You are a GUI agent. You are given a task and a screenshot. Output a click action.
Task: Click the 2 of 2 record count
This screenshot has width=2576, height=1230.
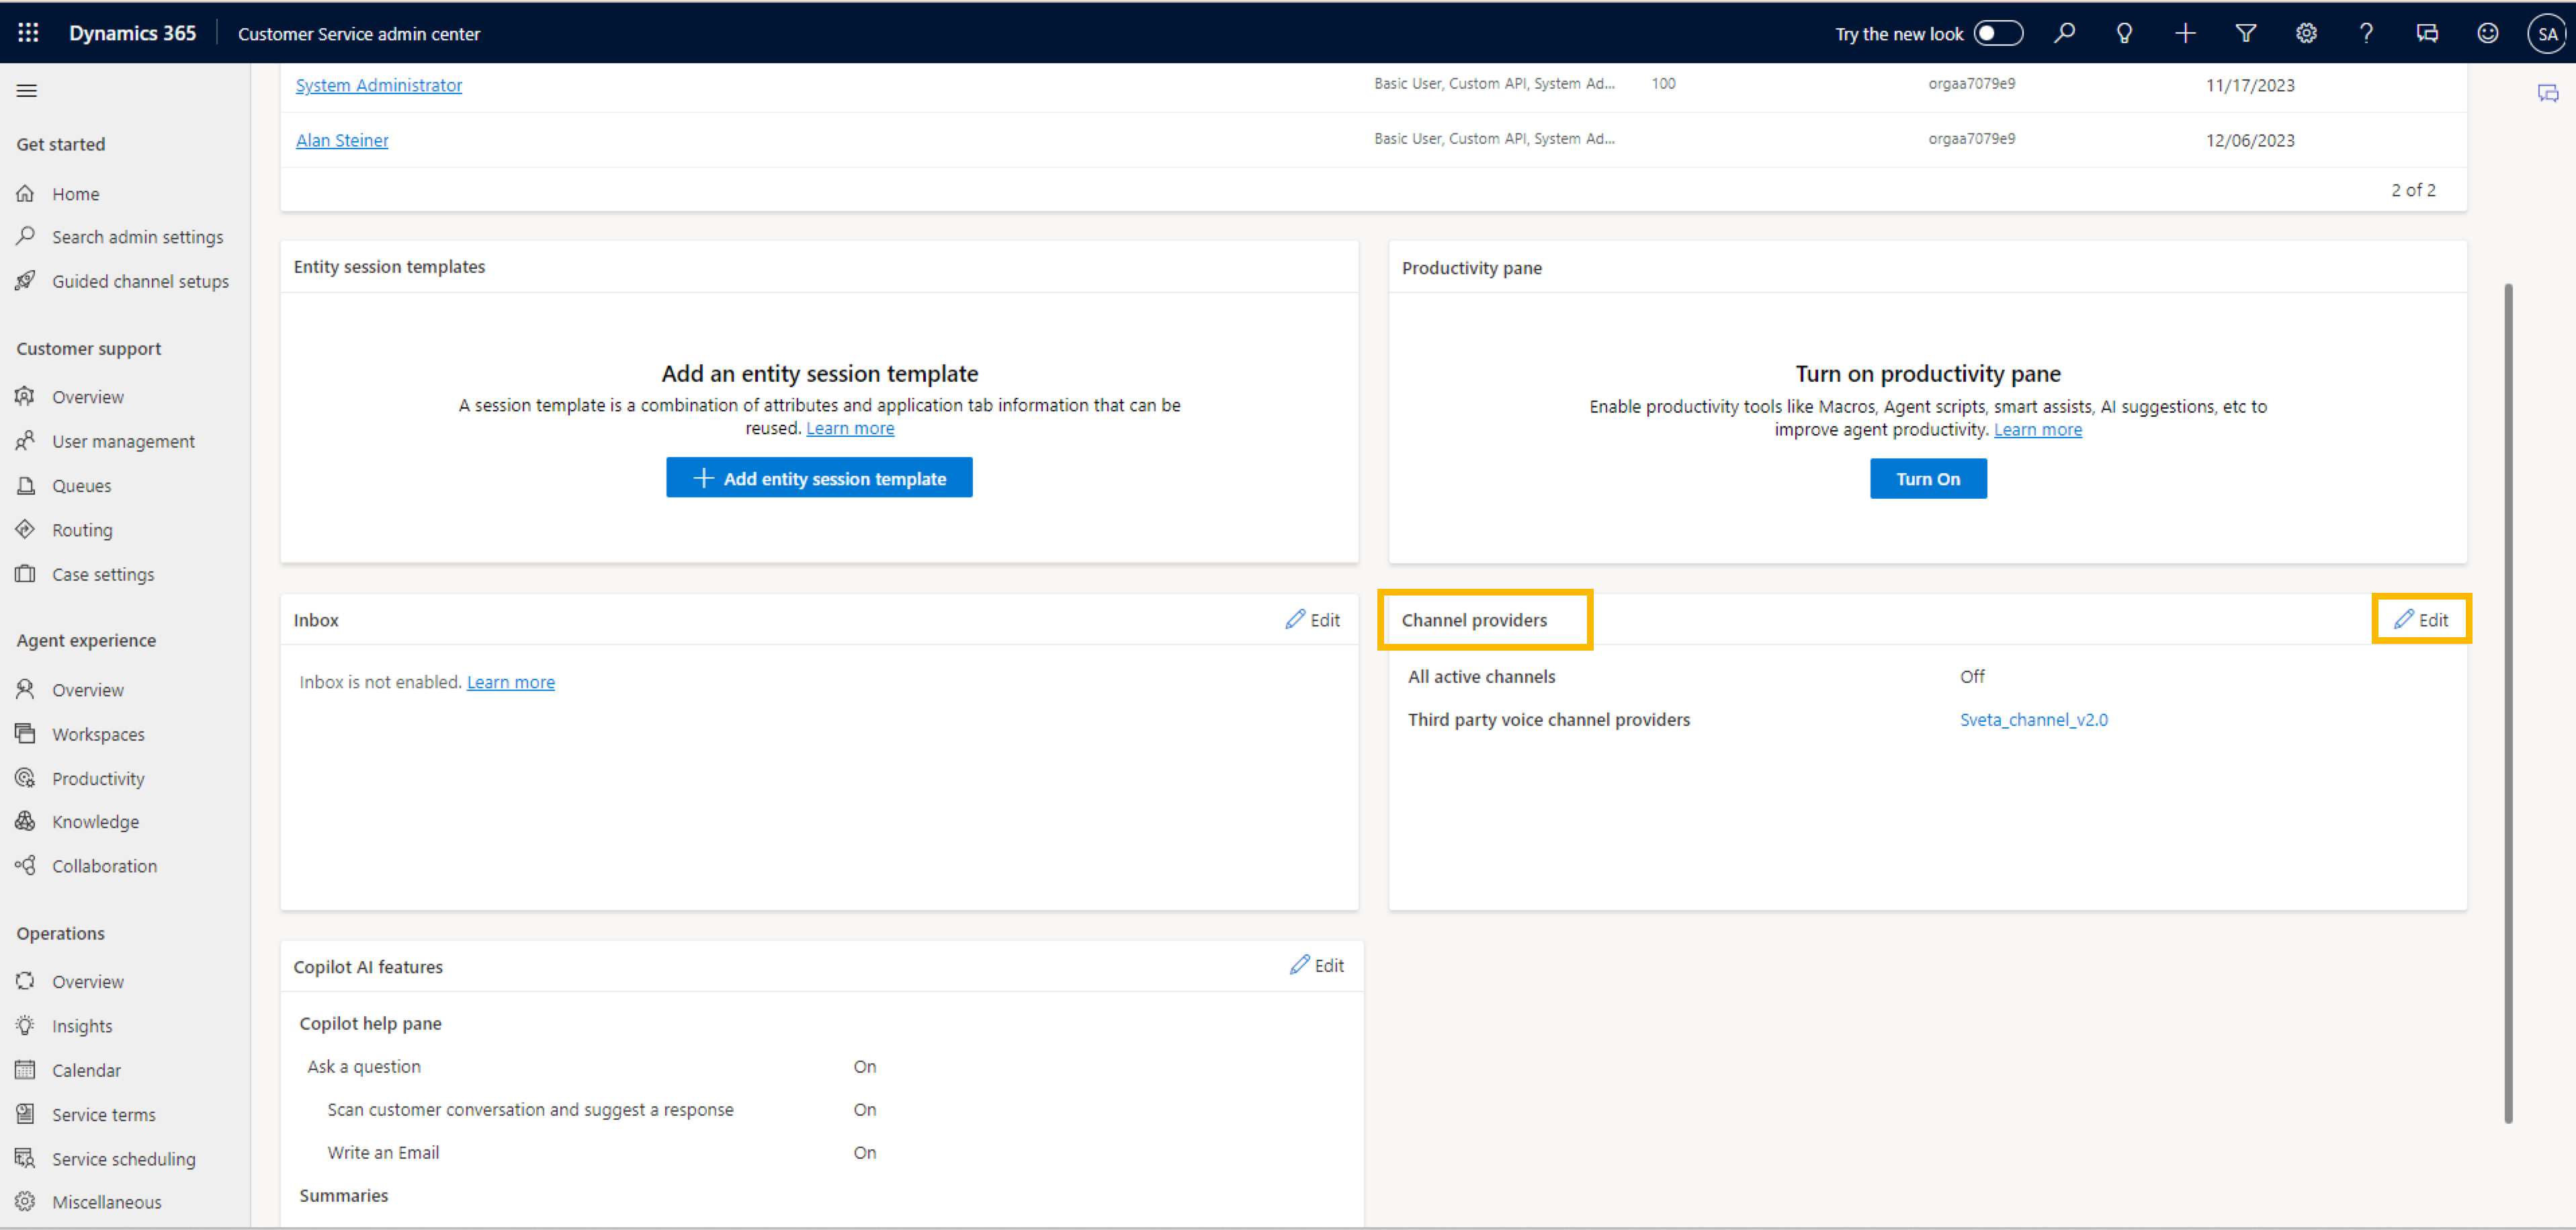[x=2413, y=190]
